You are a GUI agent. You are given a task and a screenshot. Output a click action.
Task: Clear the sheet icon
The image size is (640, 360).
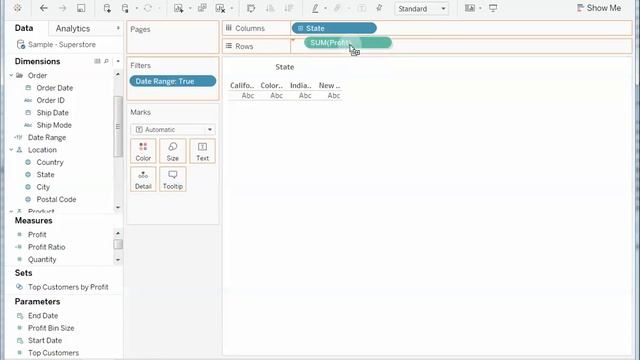pos(220,8)
